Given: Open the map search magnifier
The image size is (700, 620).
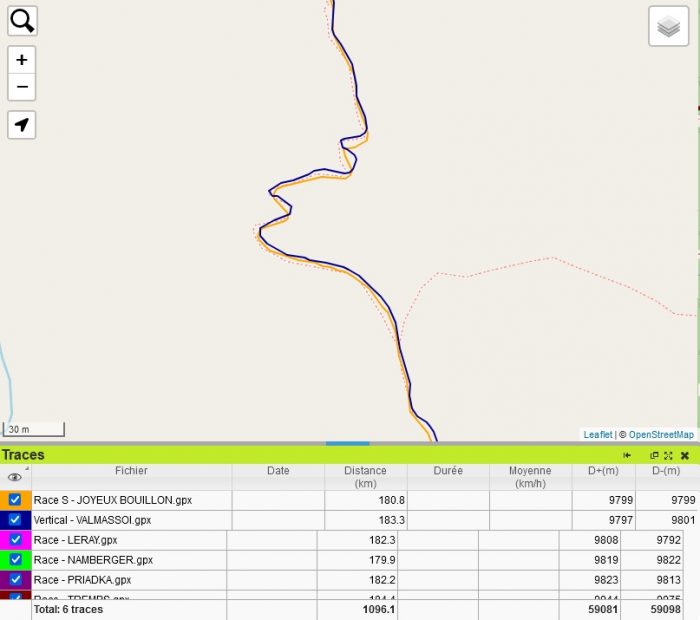Looking at the screenshot, I should click(x=22, y=21).
